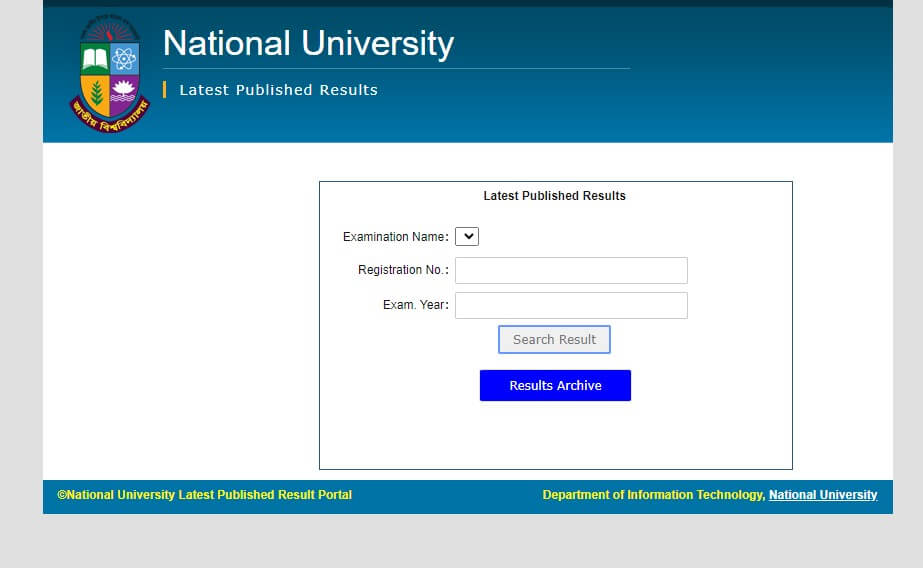Follow the National University footer link

click(823, 495)
